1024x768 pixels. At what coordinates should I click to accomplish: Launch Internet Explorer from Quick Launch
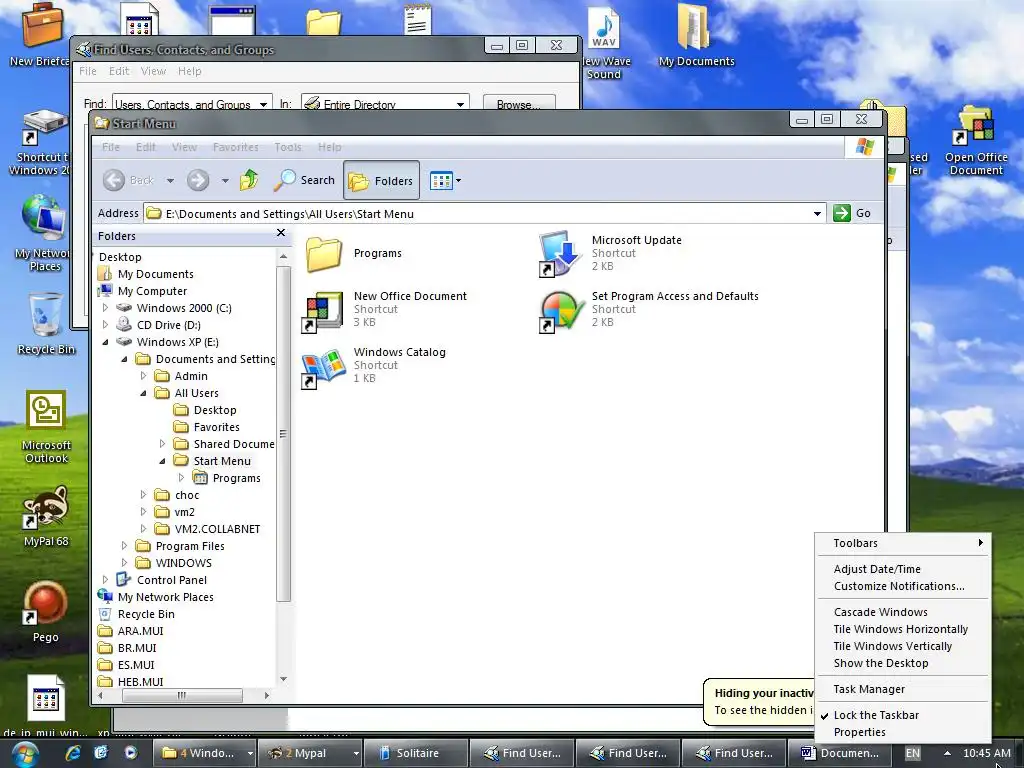pyautogui.click(x=73, y=752)
